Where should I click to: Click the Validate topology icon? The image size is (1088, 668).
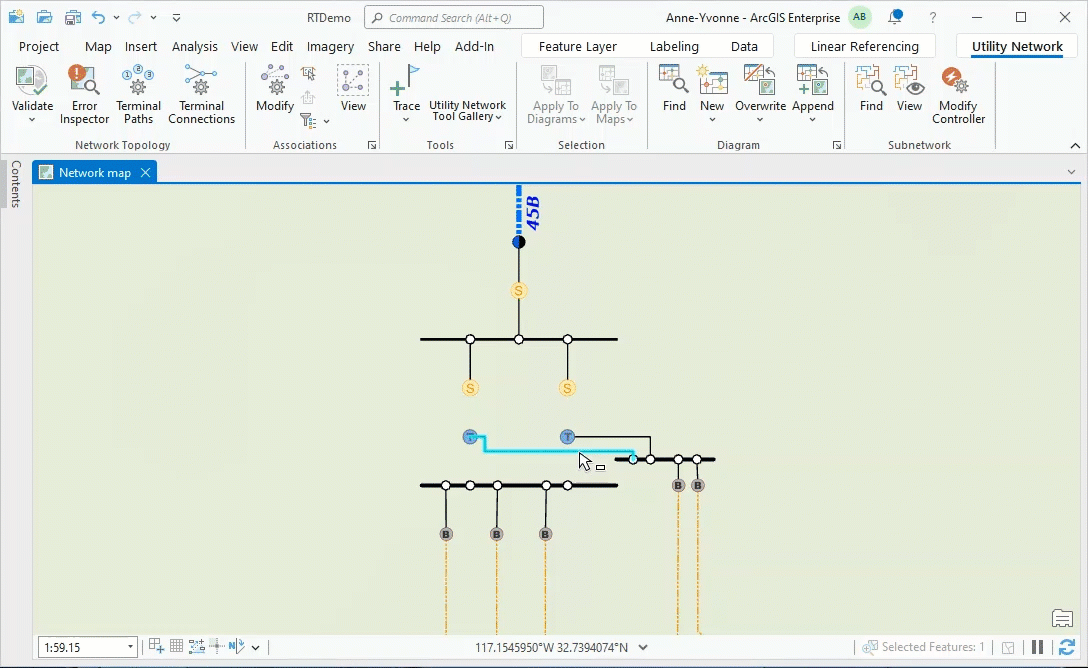point(32,81)
